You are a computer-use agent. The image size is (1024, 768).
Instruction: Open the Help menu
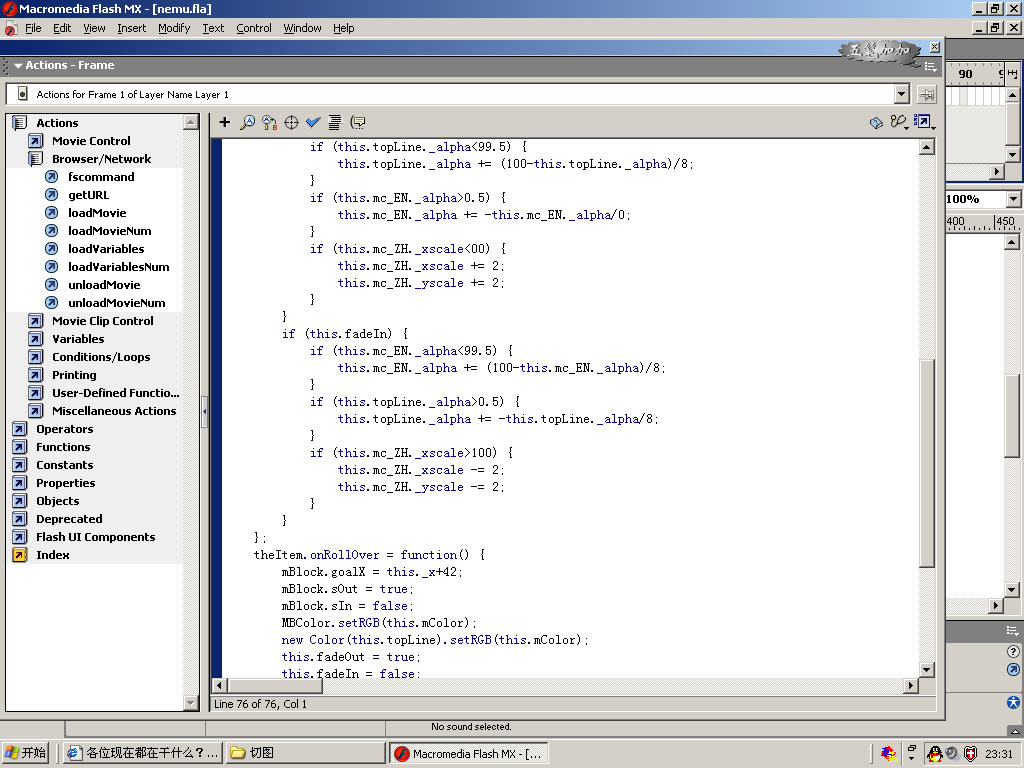(344, 28)
